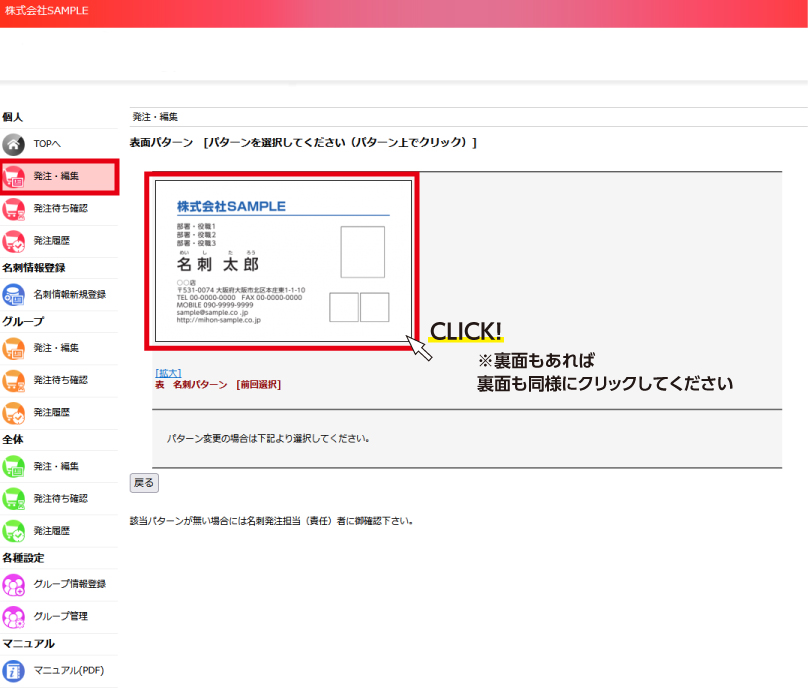Open the blue マニュアル(PDF) icon
The width and height of the screenshot is (808, 688).
click(x=14, y=670)
